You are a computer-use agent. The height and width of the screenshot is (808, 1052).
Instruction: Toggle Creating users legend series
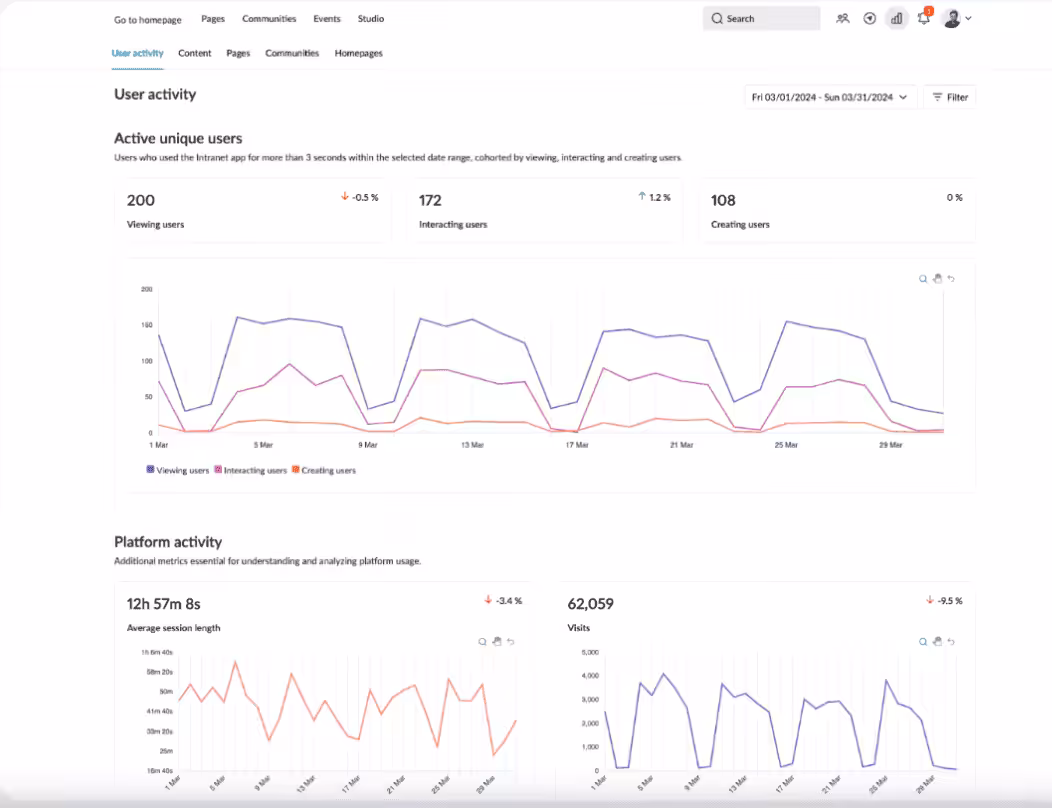(323, 470)
